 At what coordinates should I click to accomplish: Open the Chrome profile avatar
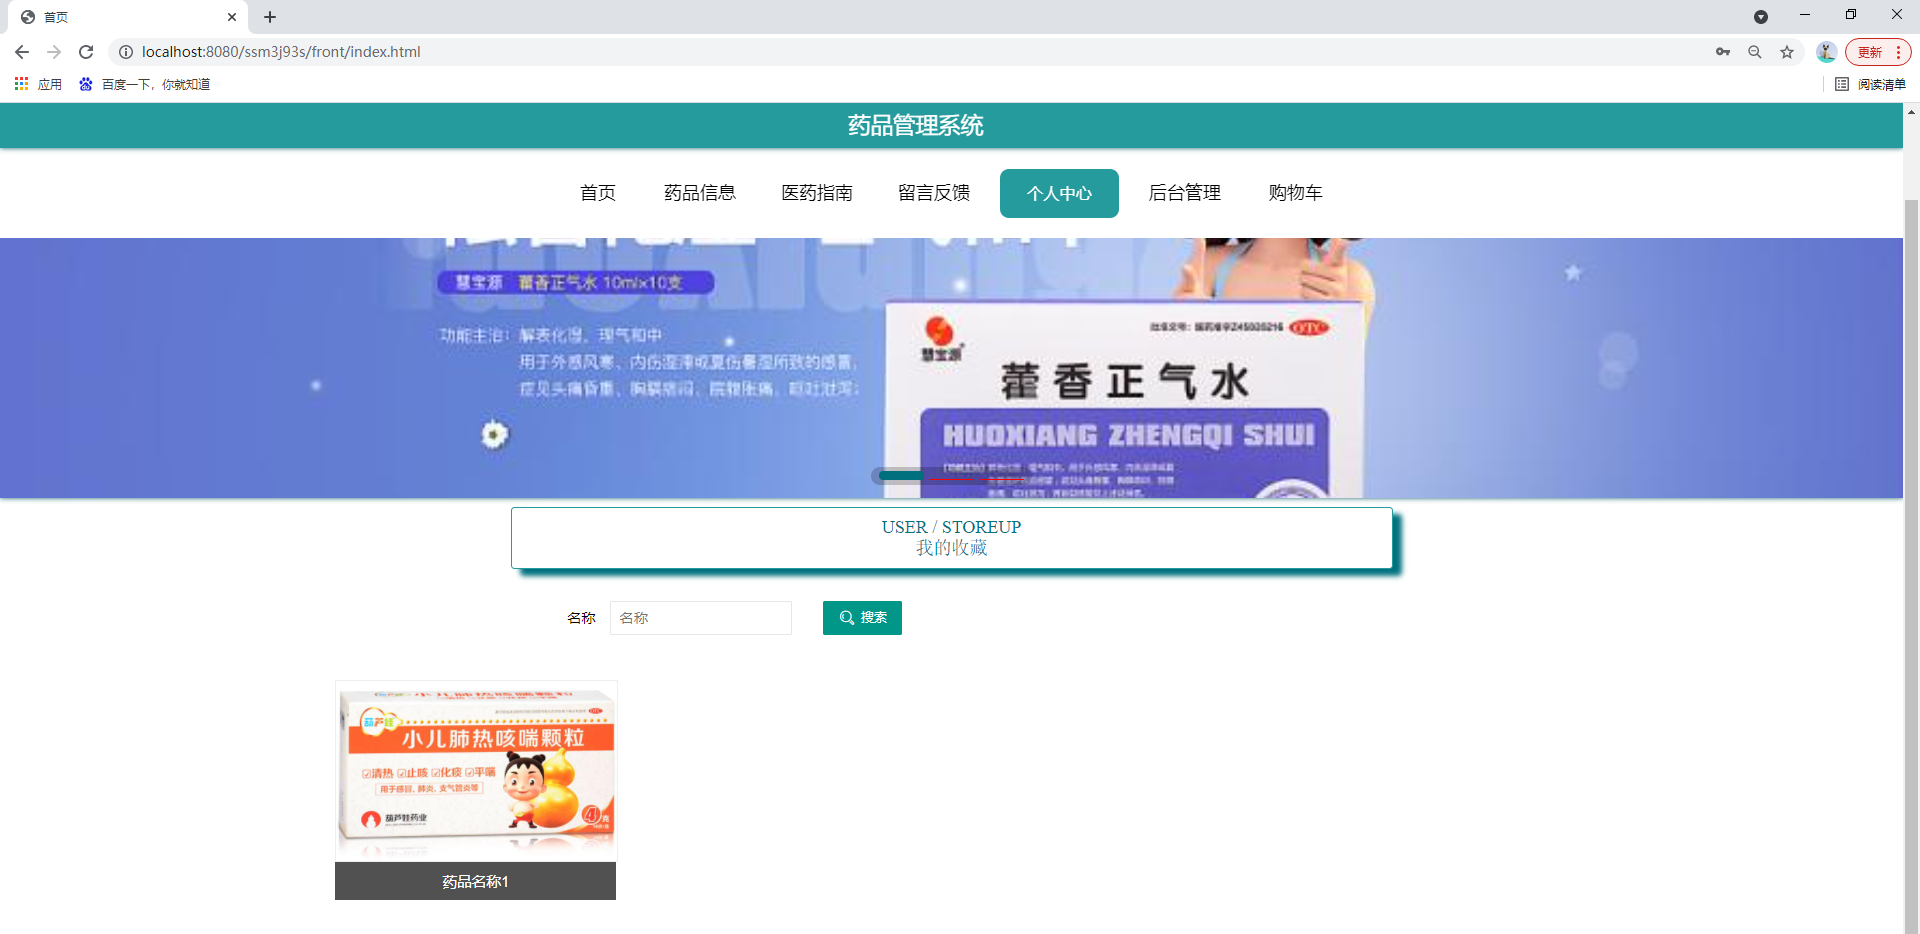pos(1826,52)
